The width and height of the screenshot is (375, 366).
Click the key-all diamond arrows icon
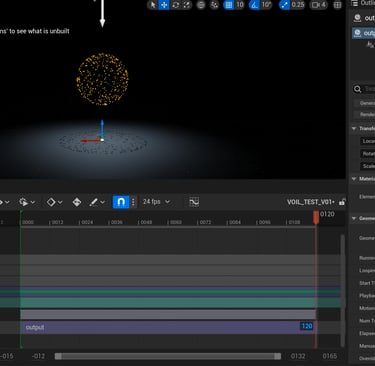(x=77, y=202)
